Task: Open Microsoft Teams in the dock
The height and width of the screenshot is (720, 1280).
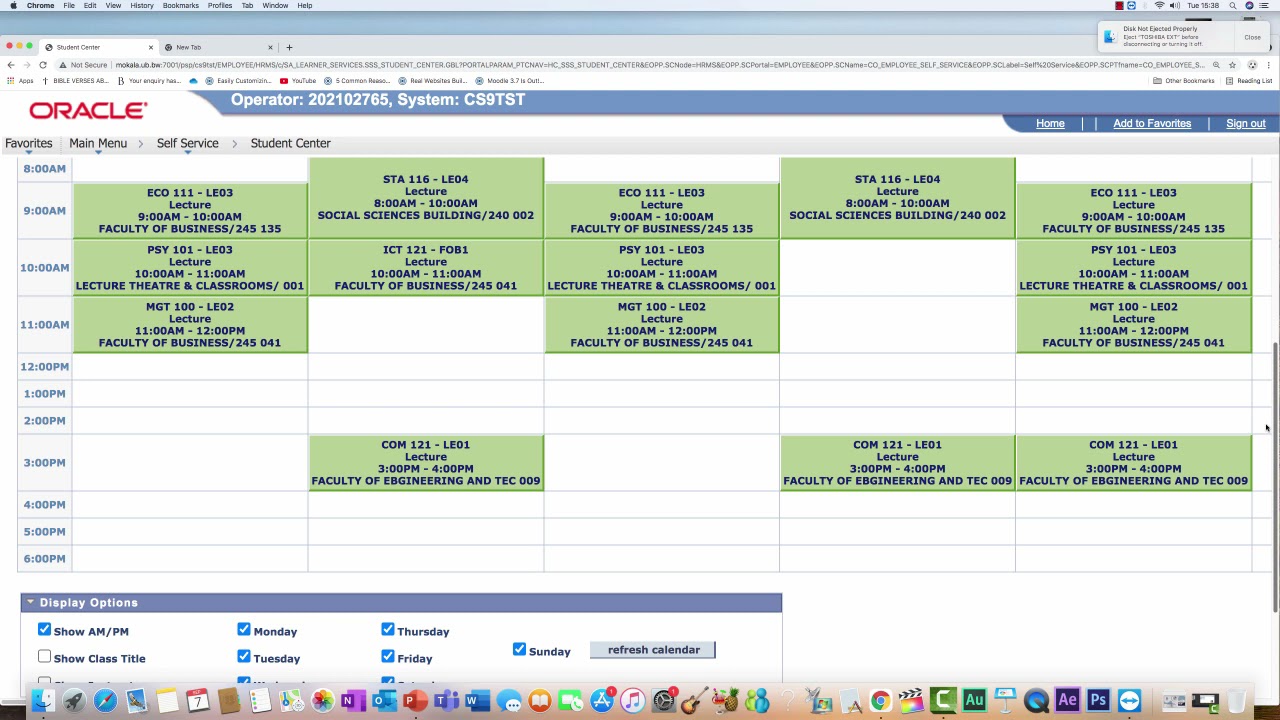Action: (446, 701)
